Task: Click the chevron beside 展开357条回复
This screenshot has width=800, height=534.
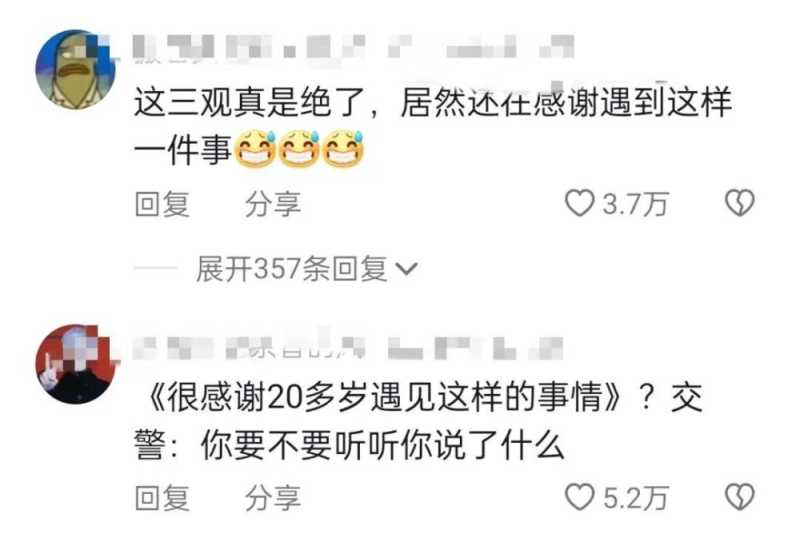Action: [x=407, y=269]
